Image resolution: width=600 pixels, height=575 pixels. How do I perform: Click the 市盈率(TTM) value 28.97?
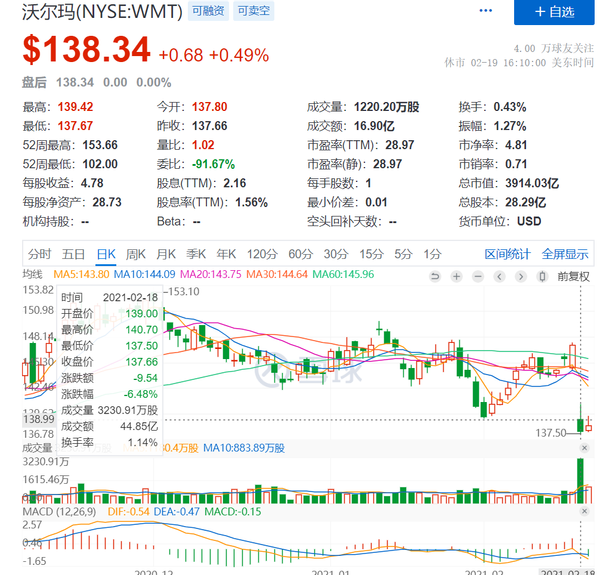point(399,145)
